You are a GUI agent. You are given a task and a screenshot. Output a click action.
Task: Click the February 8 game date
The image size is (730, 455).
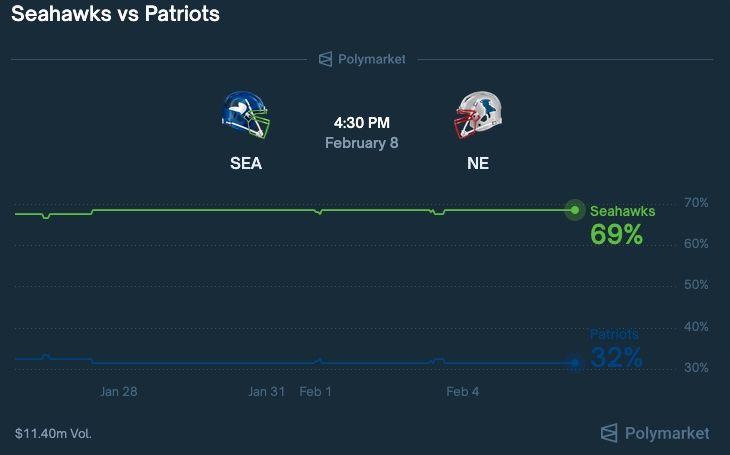[362, 143]
